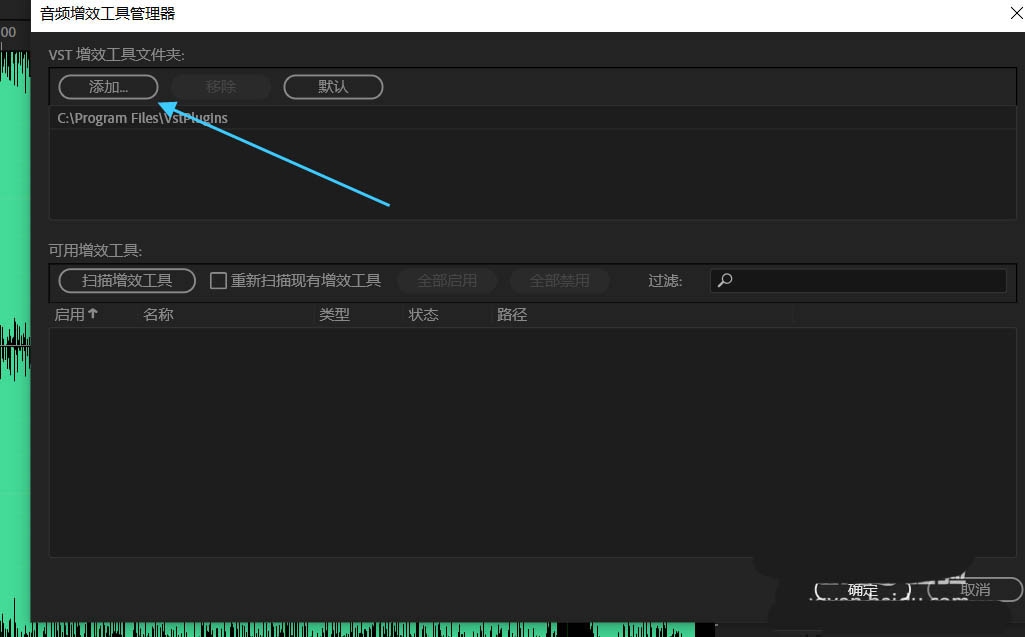Confirm with the 确定 button

click(x=862, y=590)
